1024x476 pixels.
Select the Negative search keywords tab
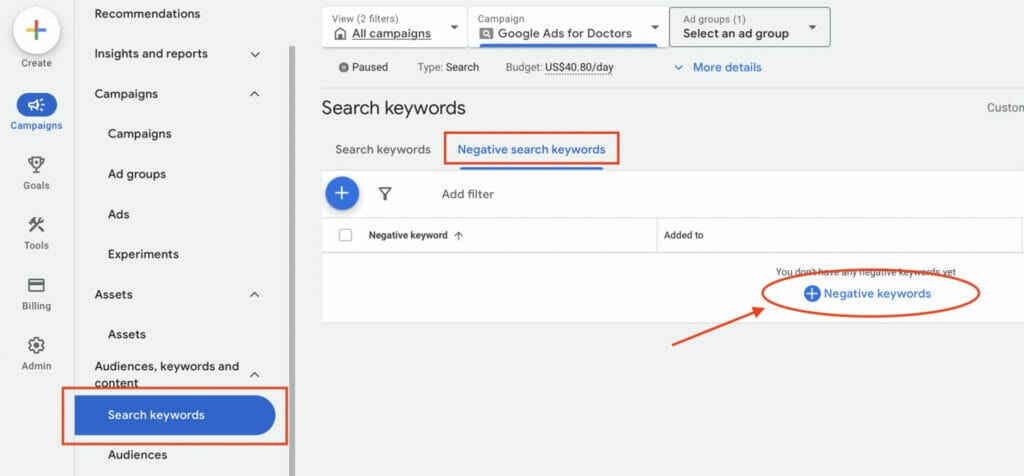pyautogui.click(x=531, y=150)
